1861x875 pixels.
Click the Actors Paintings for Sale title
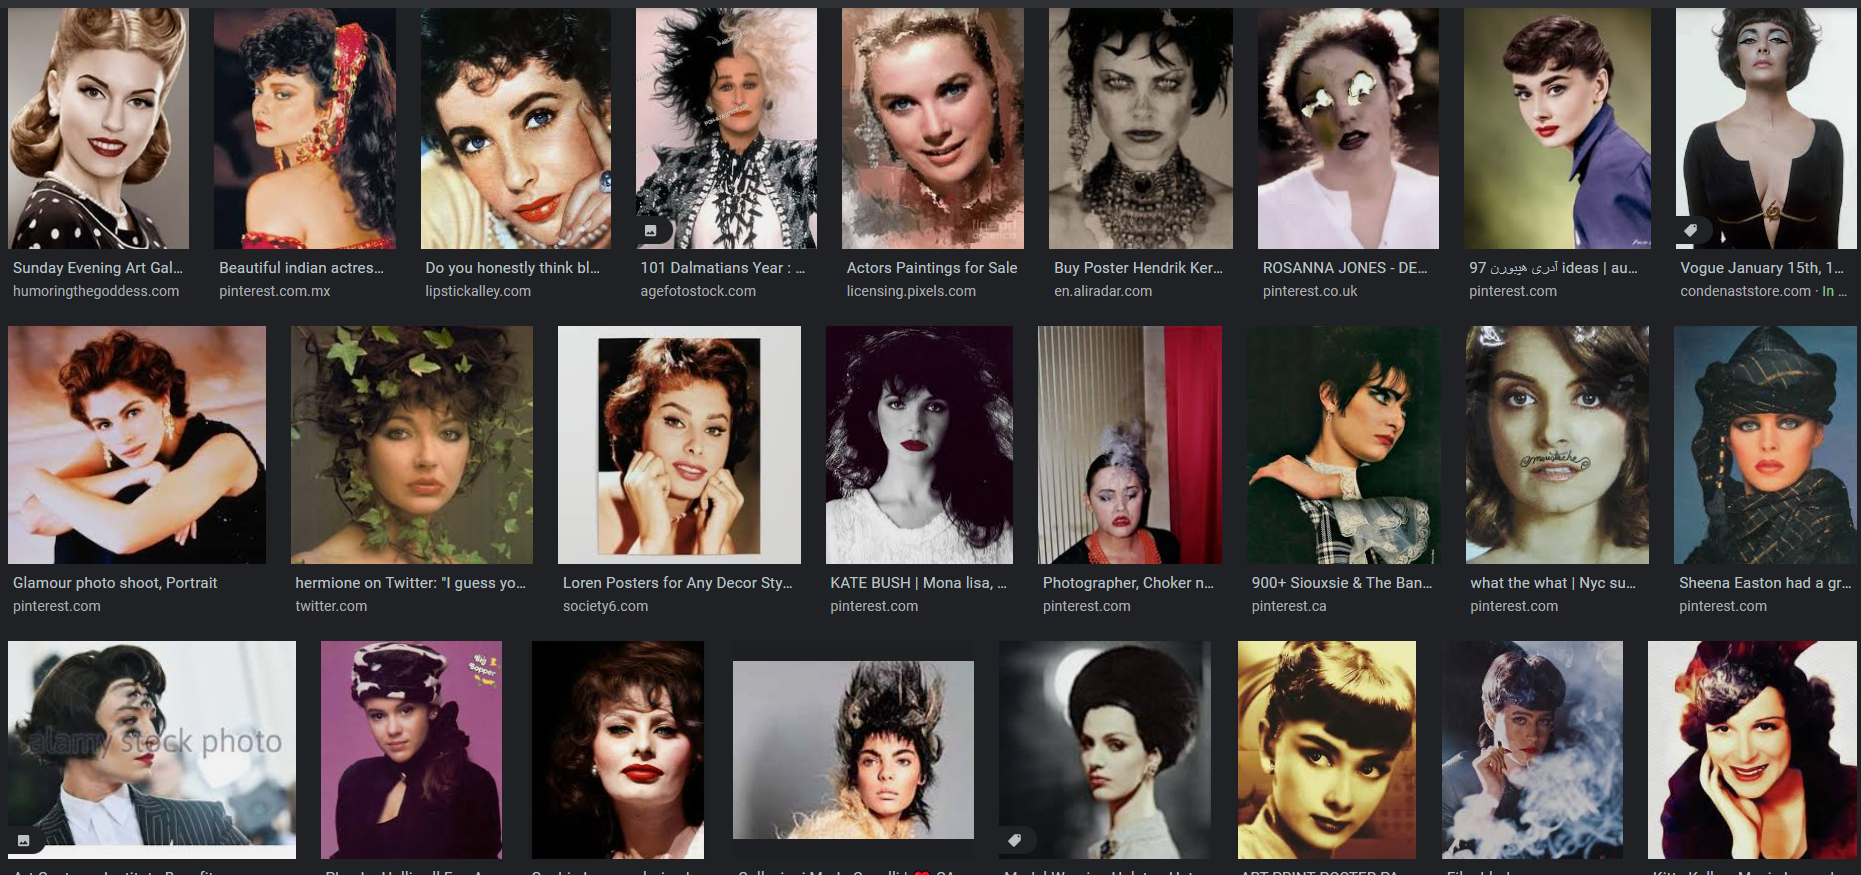pyautogui.click(x=932, y=268)
